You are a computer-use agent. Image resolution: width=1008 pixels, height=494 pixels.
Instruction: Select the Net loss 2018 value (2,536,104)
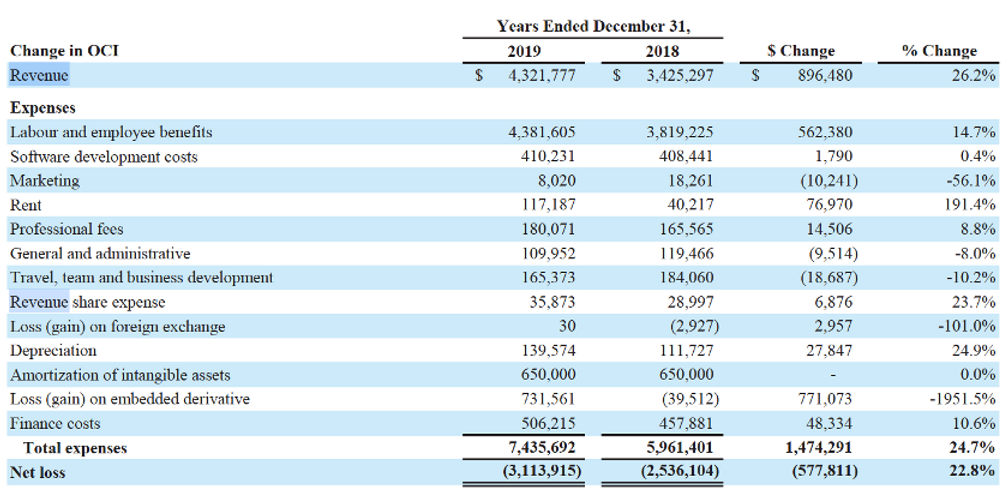click(680, 473)
